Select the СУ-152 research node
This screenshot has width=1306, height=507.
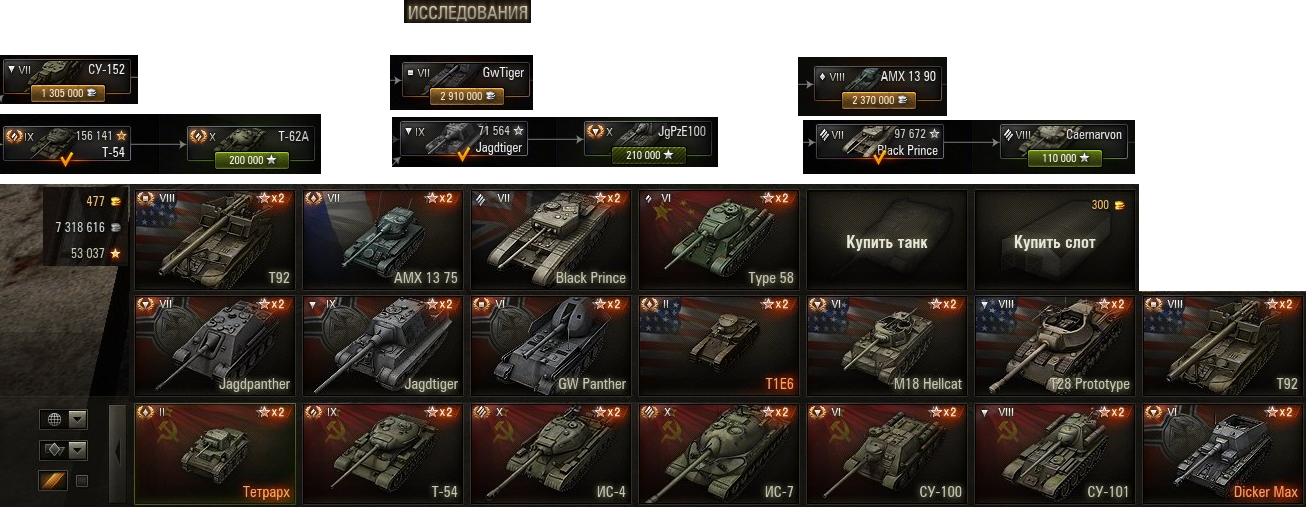coord(68,79)
